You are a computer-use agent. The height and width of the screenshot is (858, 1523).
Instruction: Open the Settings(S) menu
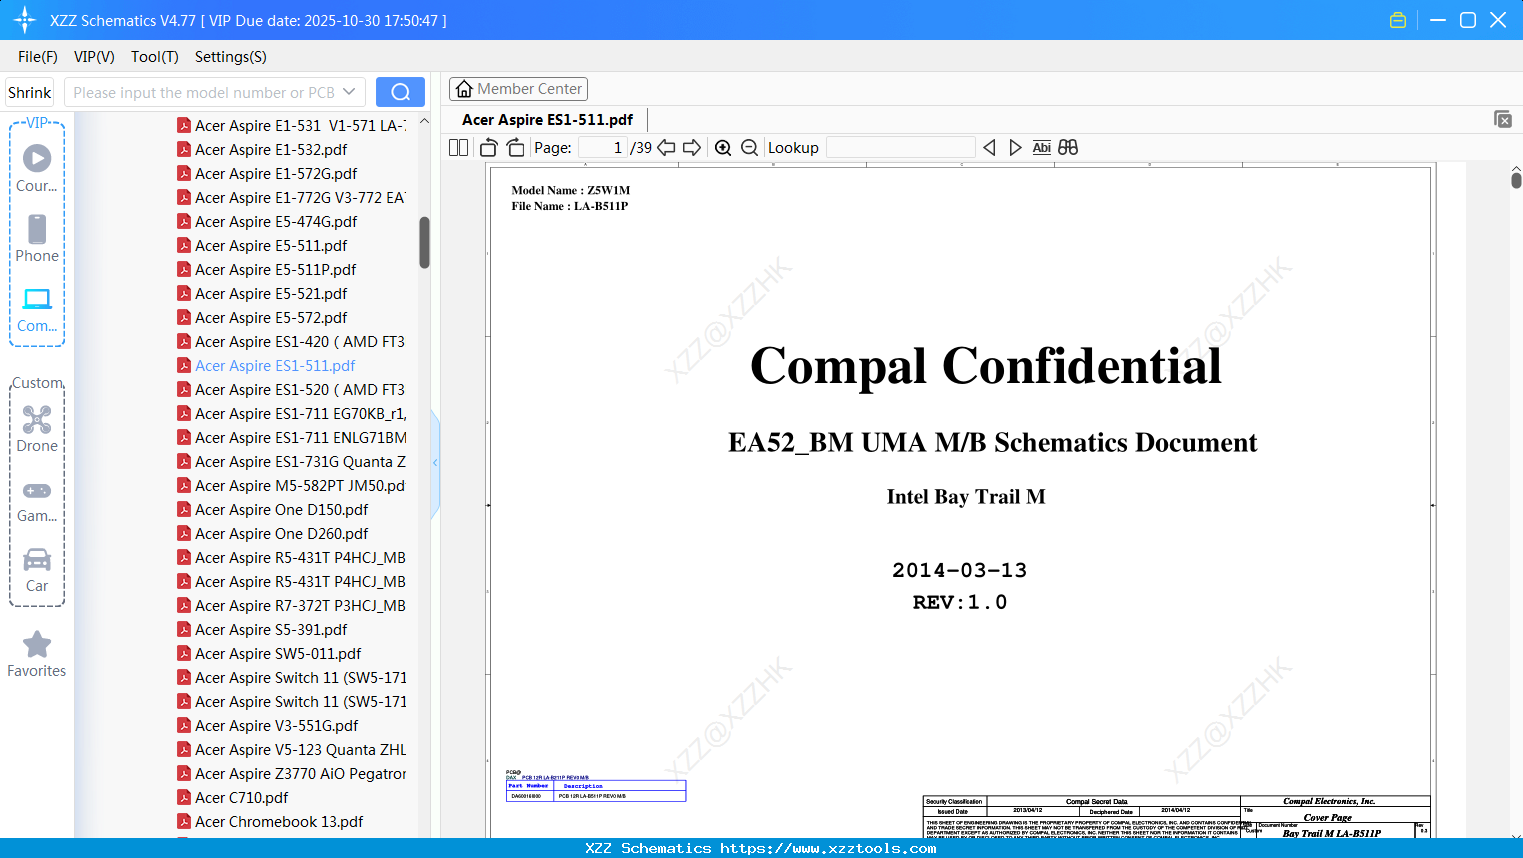point(231,57)
